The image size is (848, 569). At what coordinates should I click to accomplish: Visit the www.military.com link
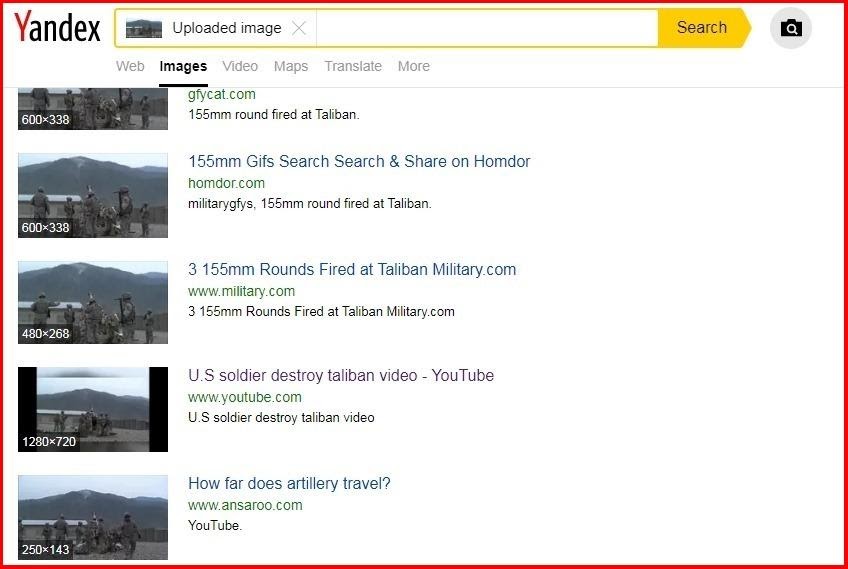click(241, 291)
